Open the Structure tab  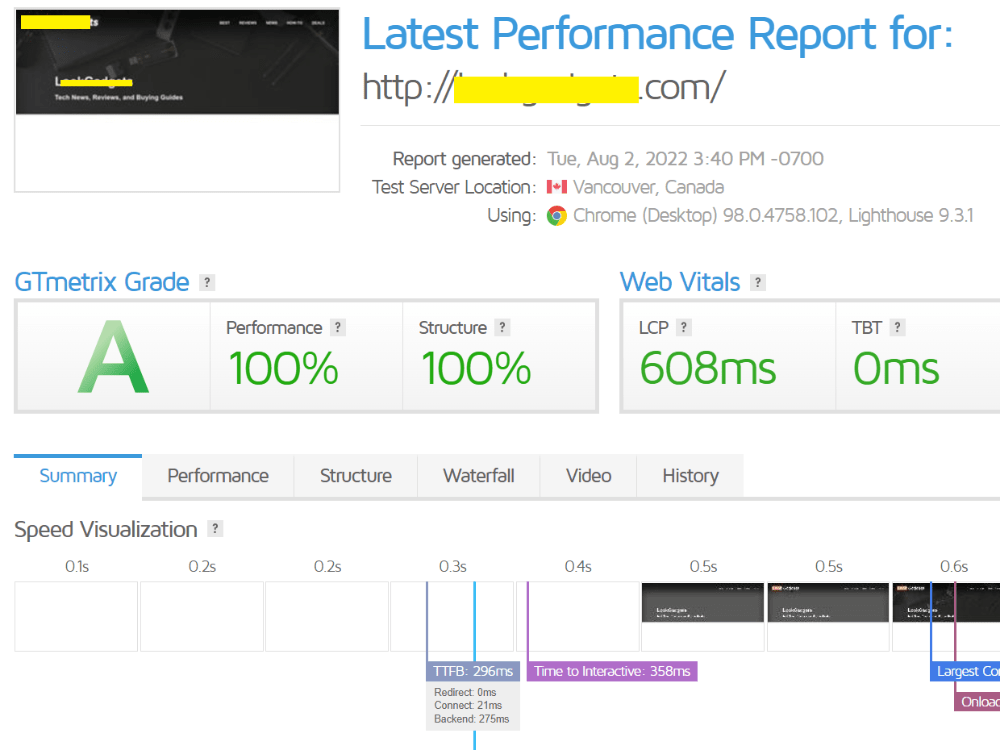356,476
